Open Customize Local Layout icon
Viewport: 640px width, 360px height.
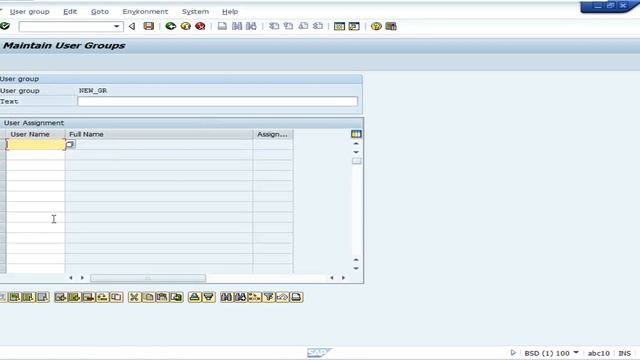tap(391, 26)
